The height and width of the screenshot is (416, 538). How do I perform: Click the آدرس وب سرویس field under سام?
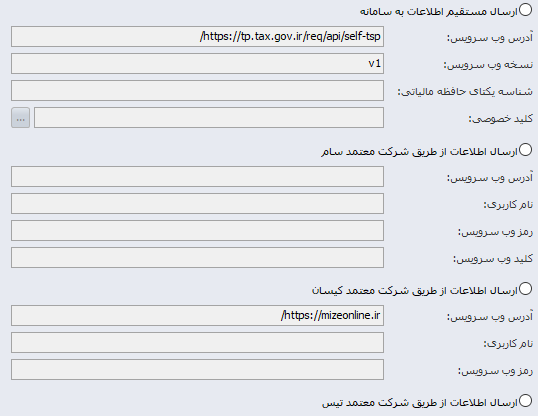197,177
